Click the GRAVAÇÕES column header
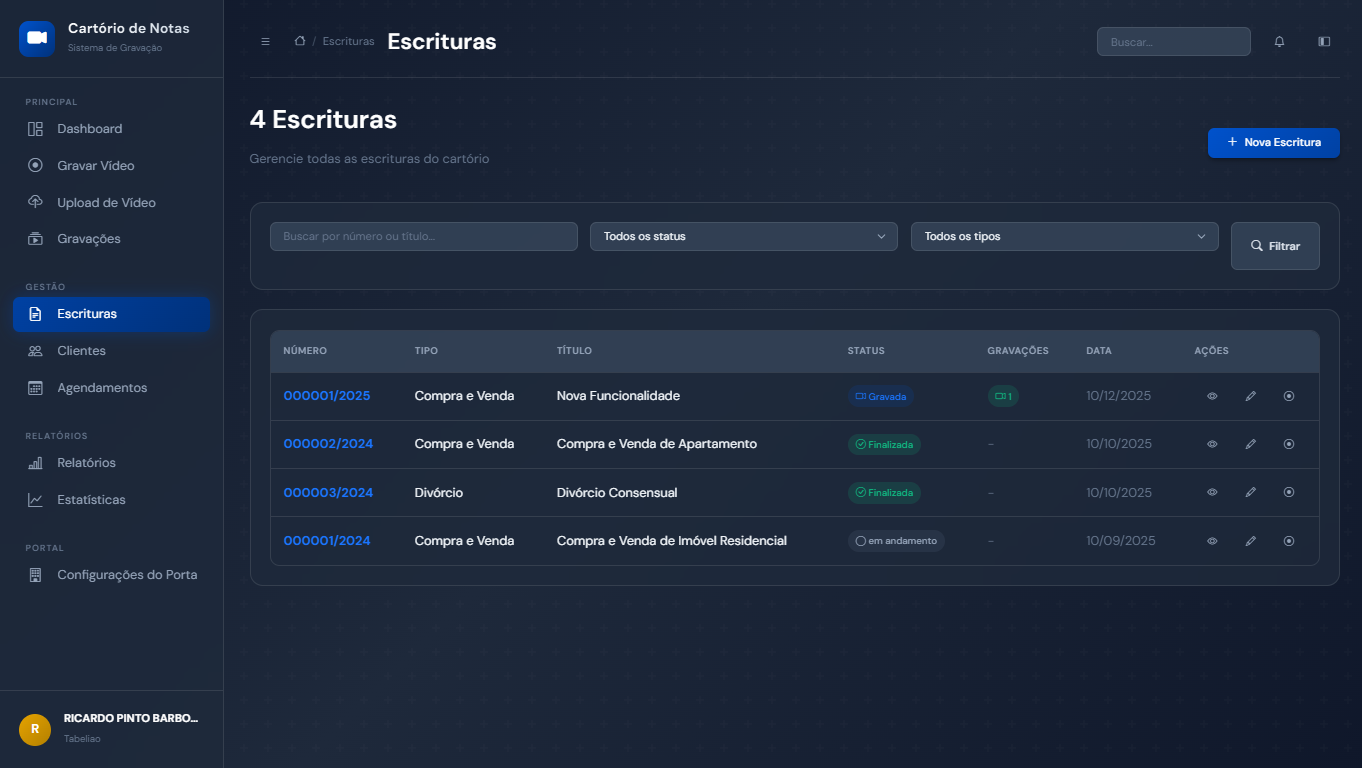The width and height of the screenshot is (1362, 768). point(1018,351)
